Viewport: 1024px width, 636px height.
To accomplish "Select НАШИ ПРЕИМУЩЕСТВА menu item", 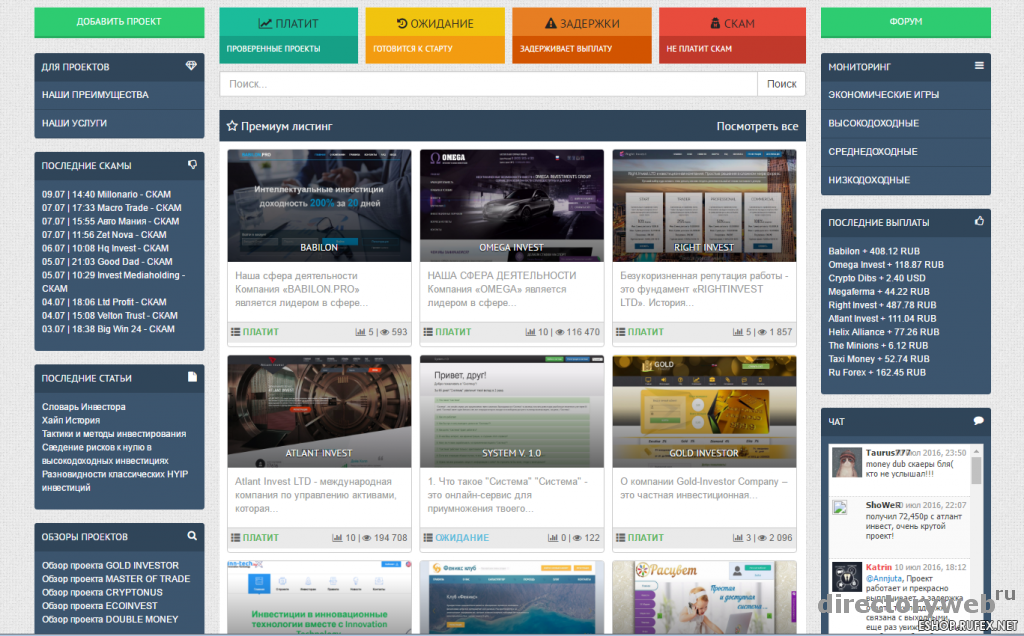I will pyautogui.click(x=119, y=95).
